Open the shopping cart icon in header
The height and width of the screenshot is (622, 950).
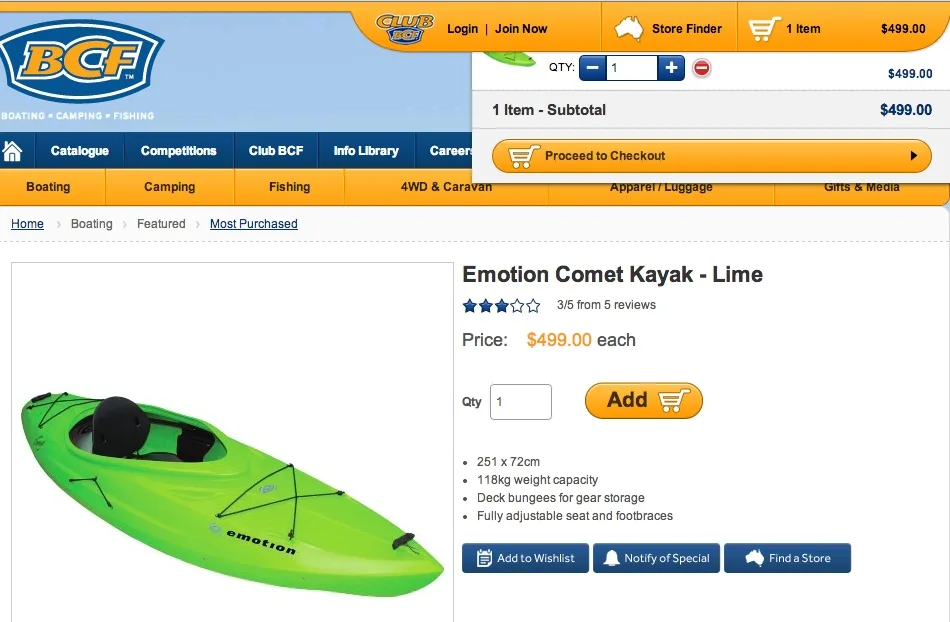click(x=764, y=29)
